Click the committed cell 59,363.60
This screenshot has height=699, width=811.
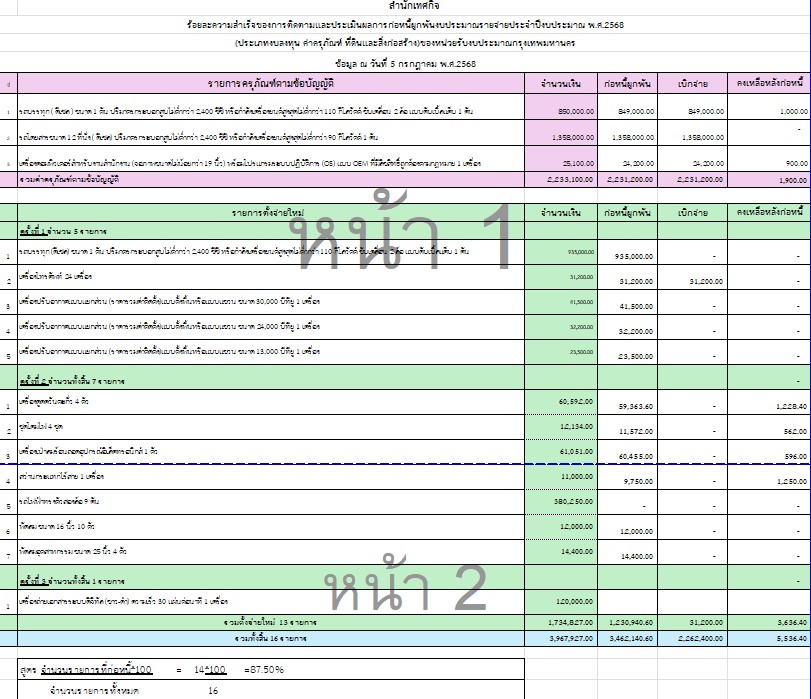627,402
